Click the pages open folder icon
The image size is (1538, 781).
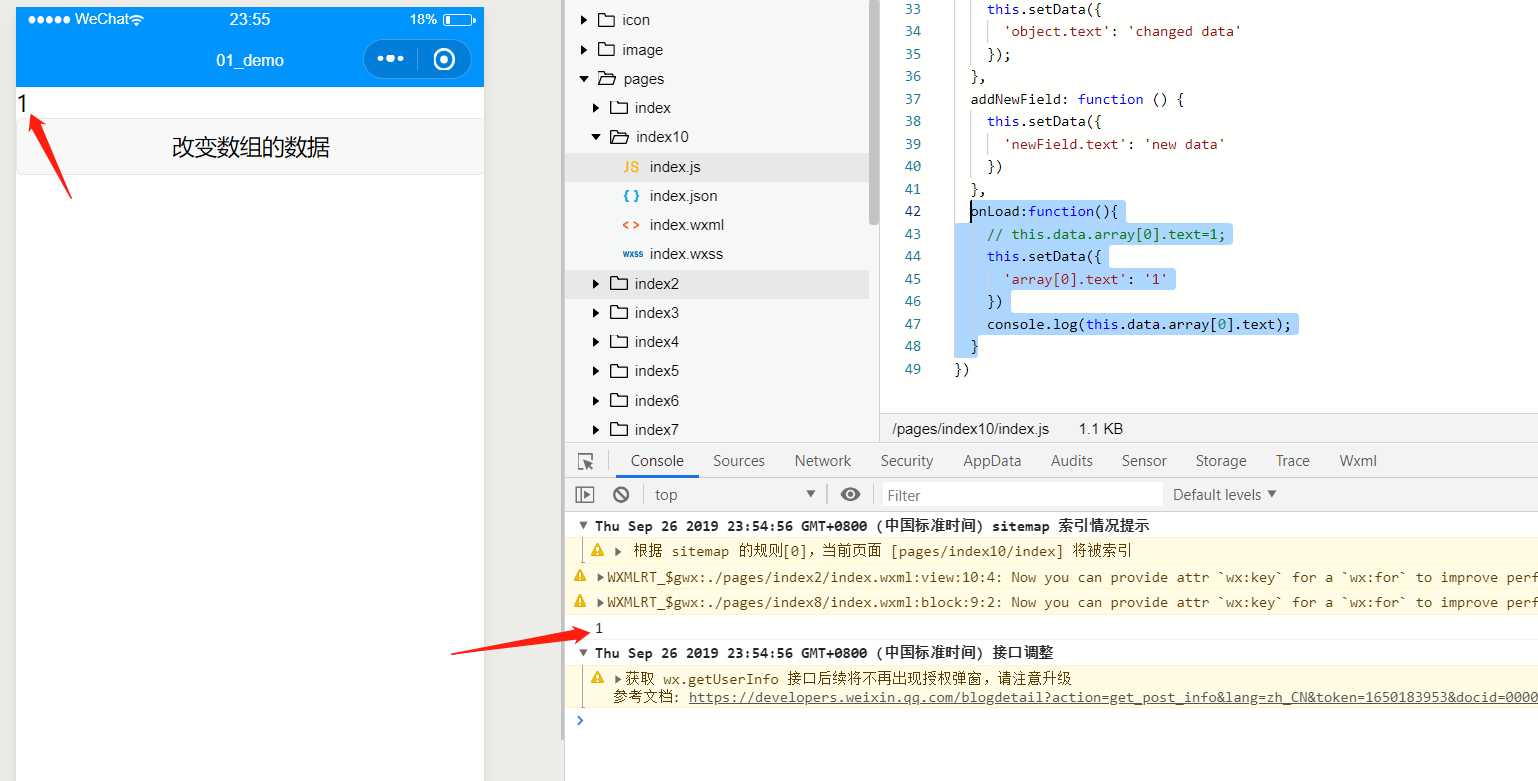tap(607, 79)
